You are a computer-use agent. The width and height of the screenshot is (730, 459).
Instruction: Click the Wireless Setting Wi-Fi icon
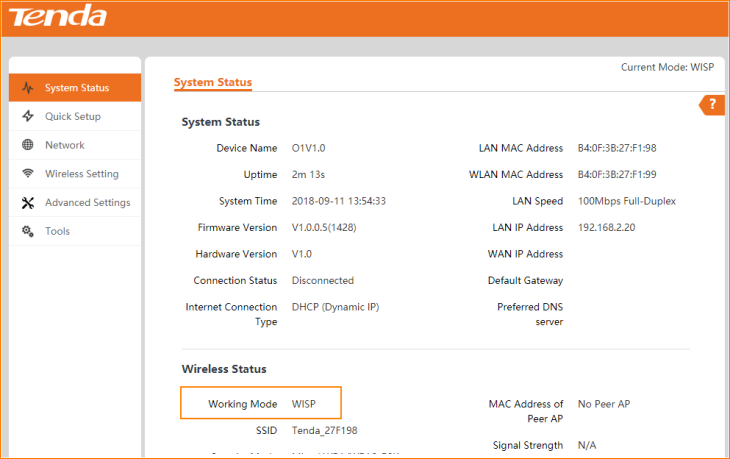tap(27, 174)
